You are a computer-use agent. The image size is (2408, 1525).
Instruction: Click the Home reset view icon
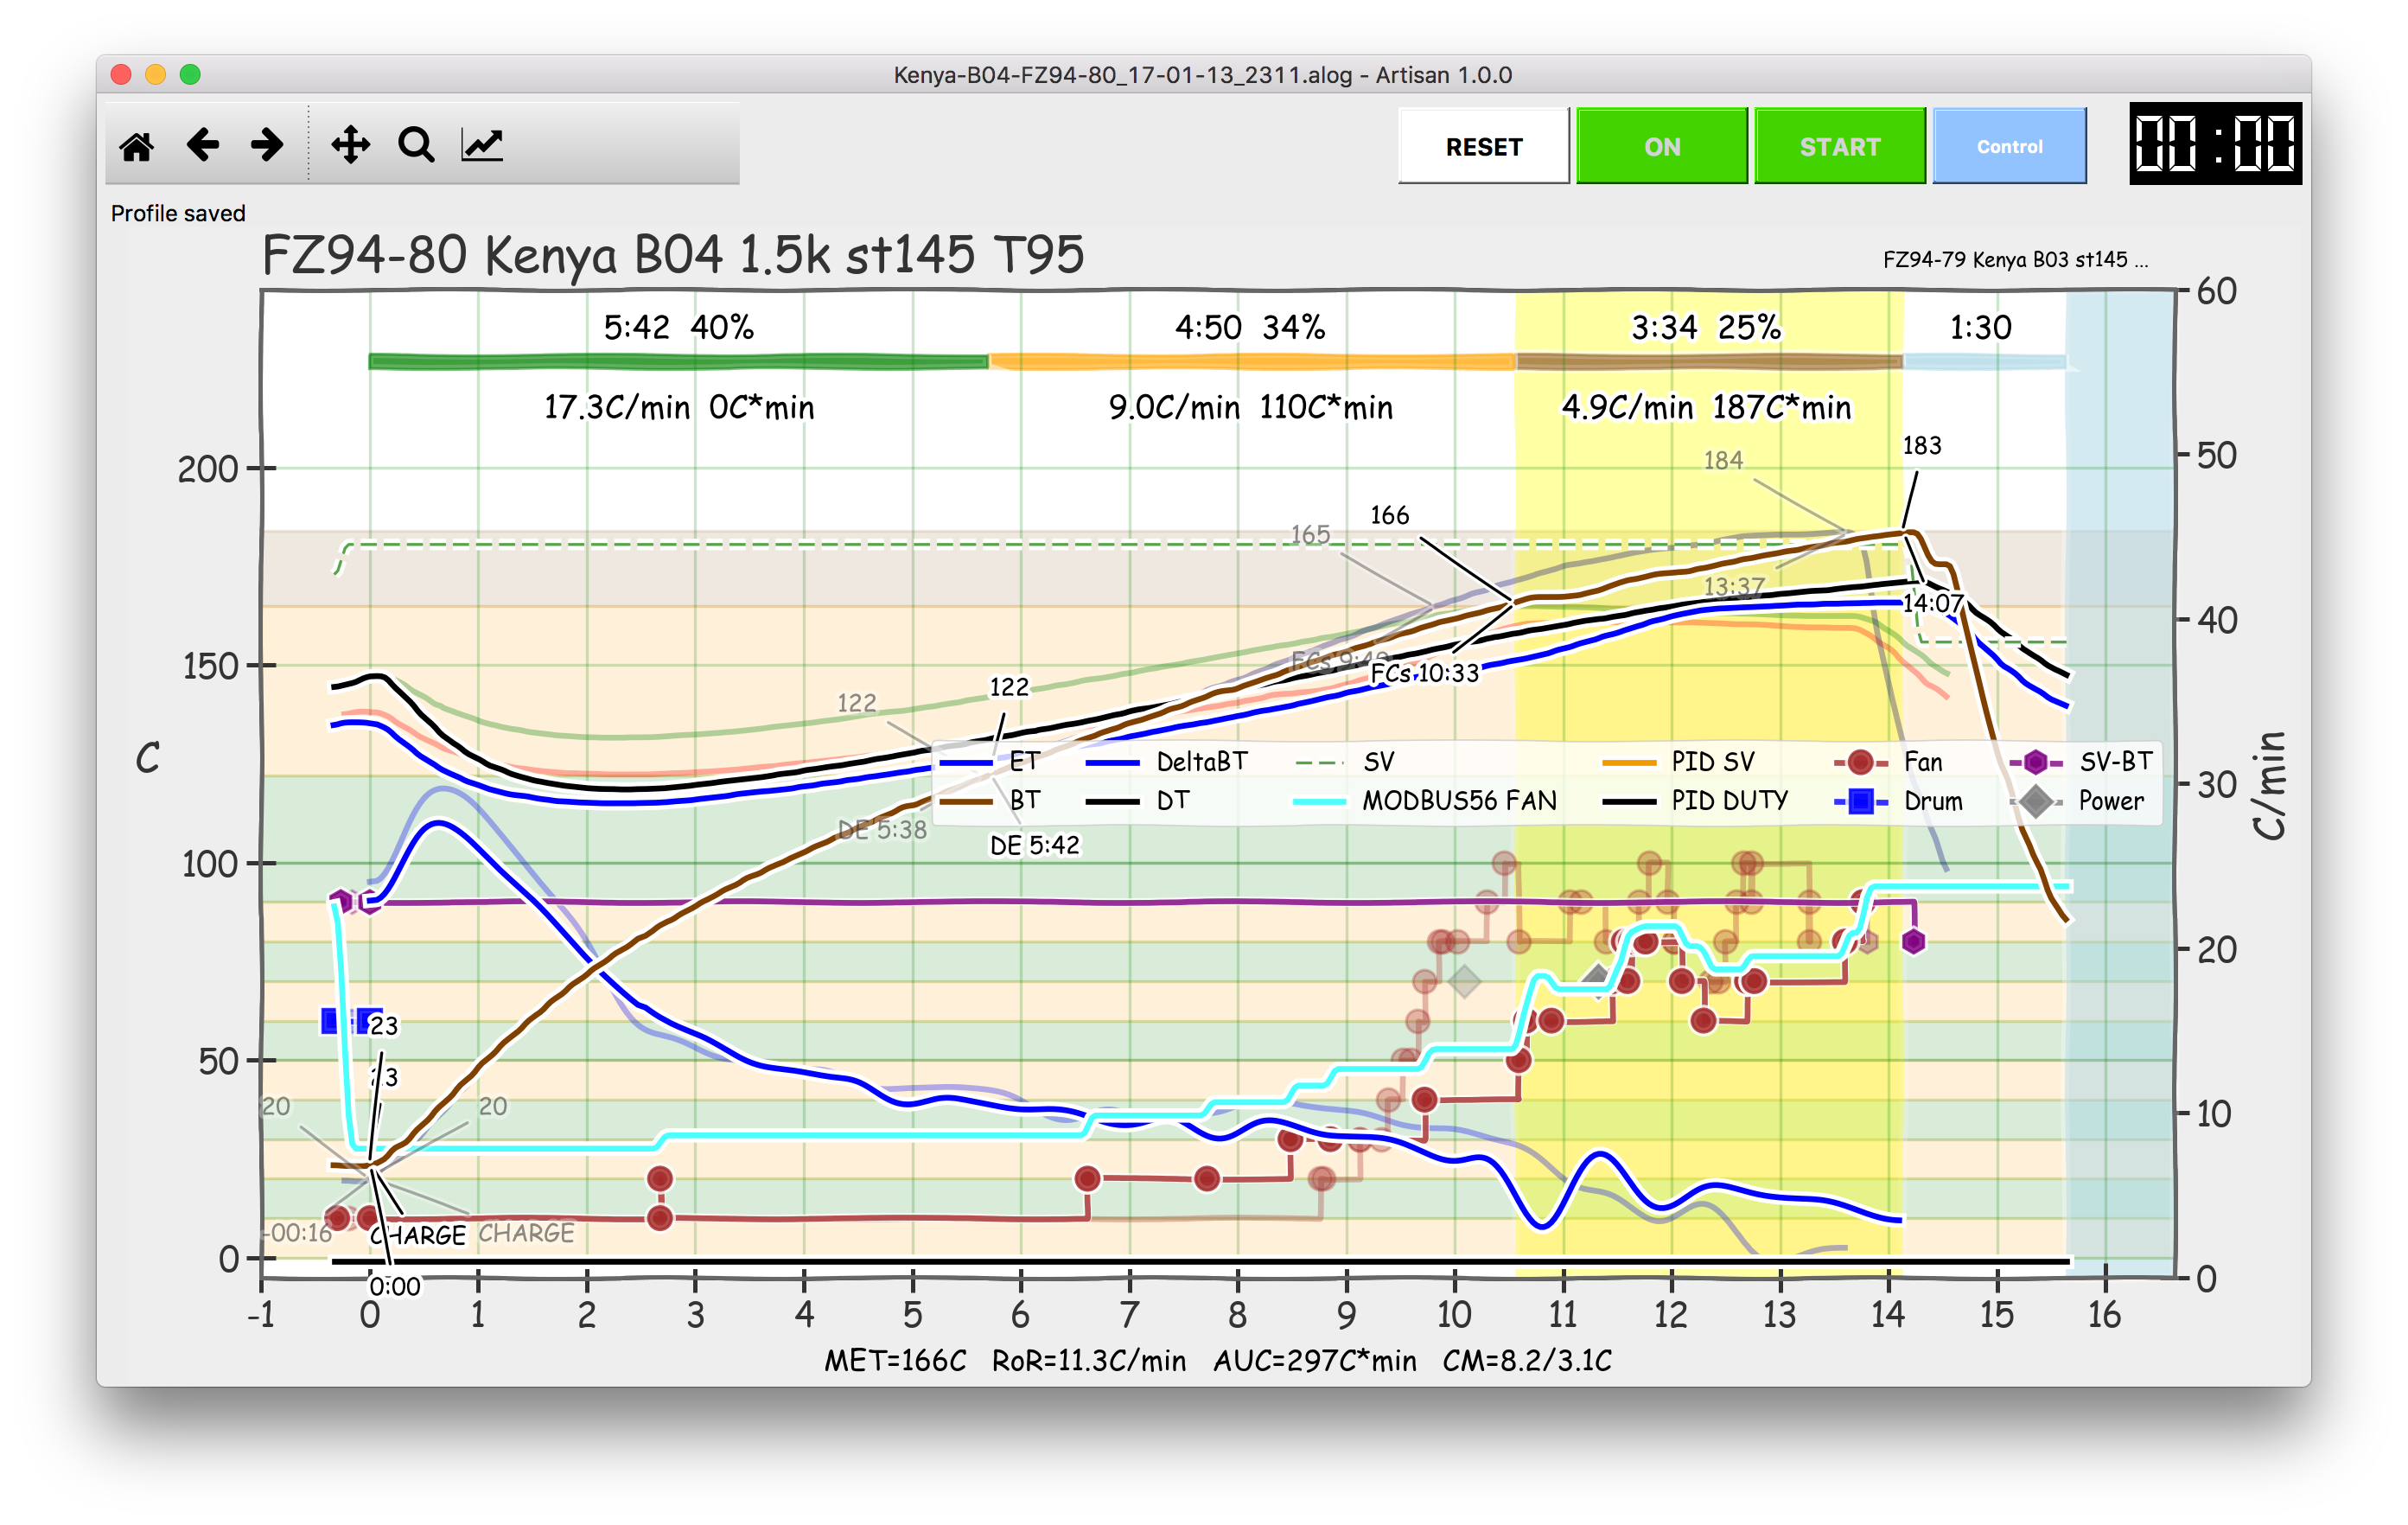point(137,146)
